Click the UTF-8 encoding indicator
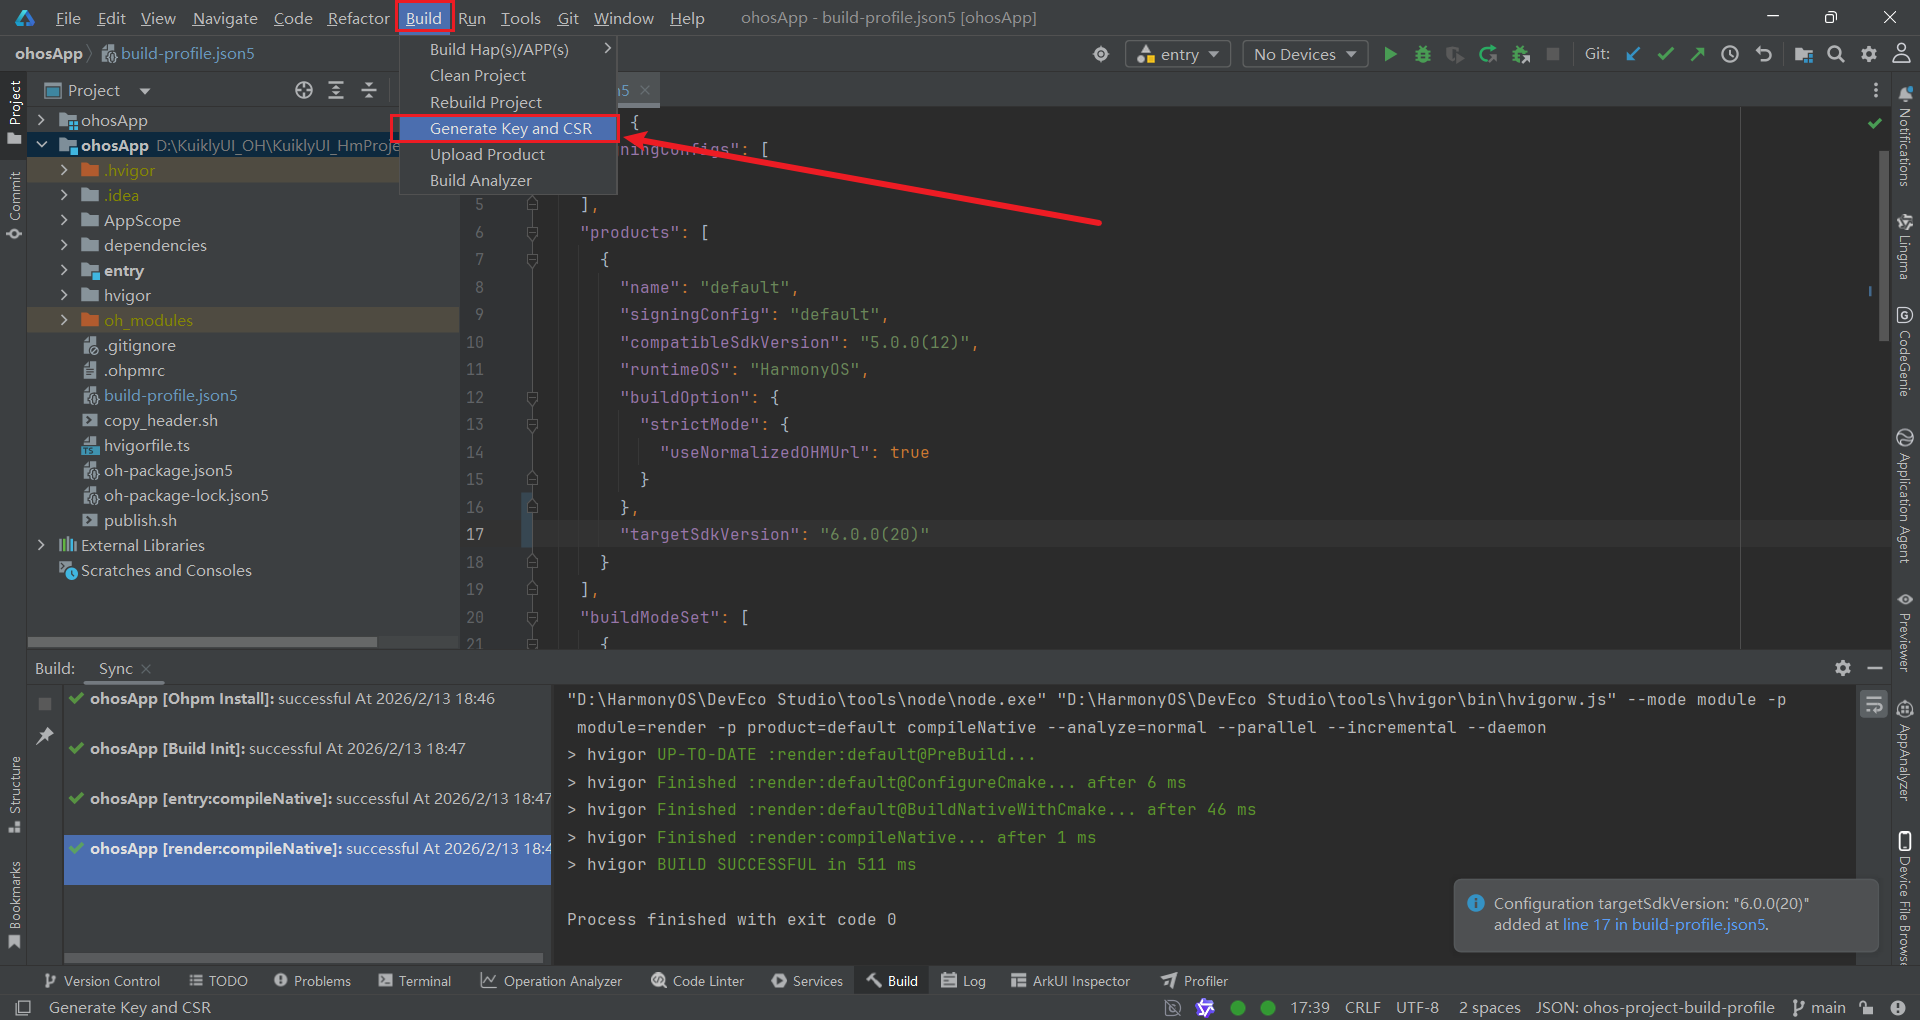The width and height of the screenshot is (1920, 1020). coord(1417,1007)
